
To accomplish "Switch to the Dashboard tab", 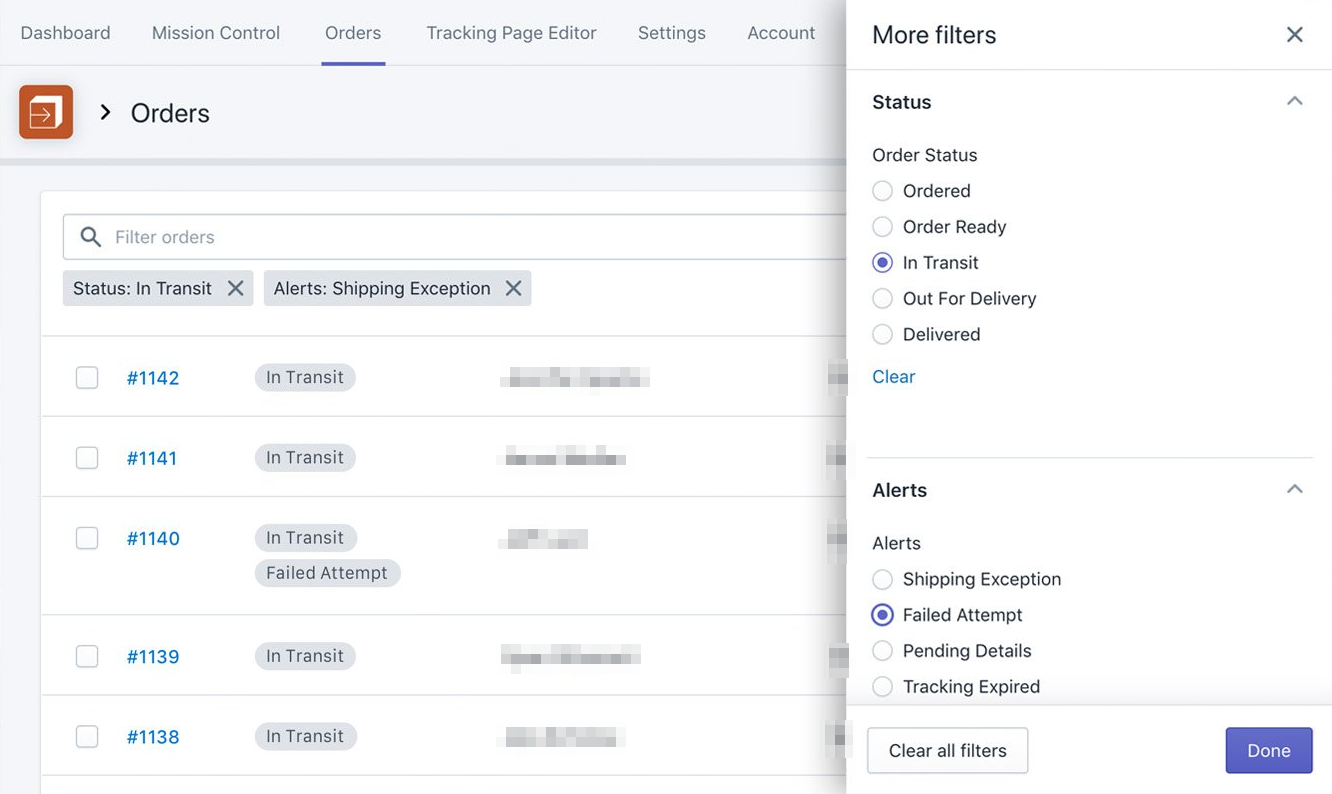I will (65, 32).
